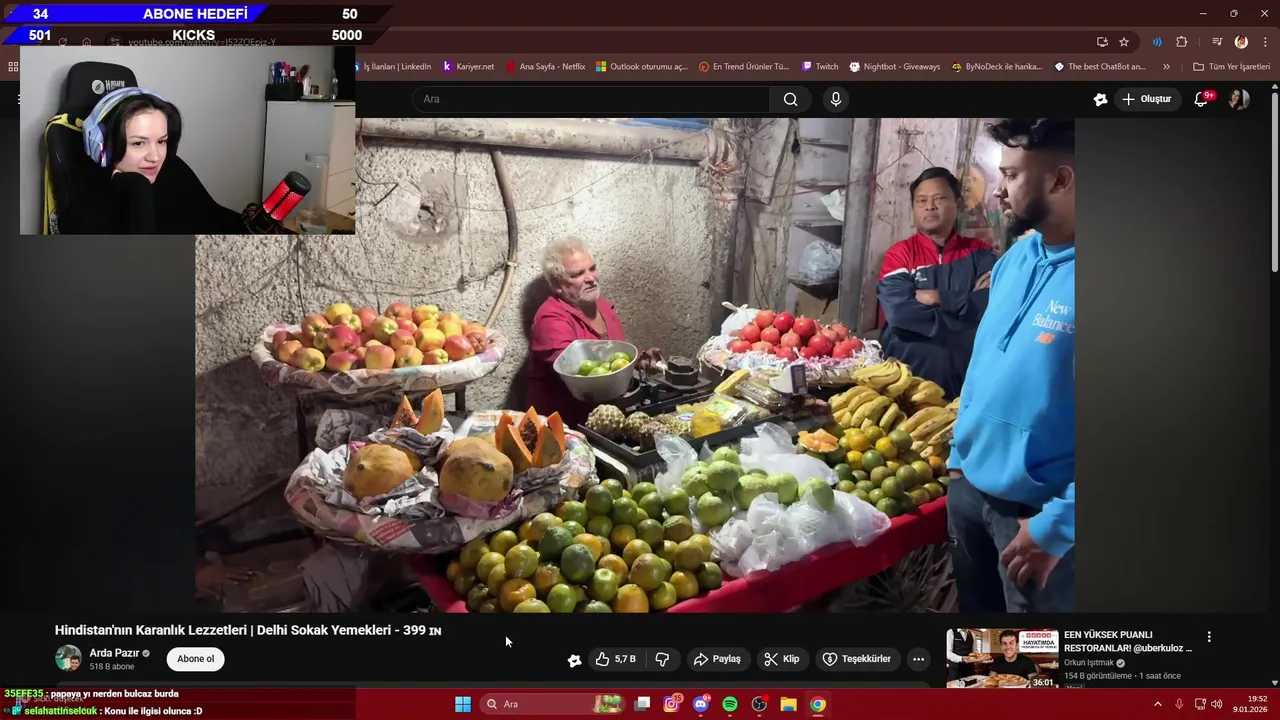Open Arda Pazır channel avatar
This screenshot has height=720, width=1280.
click(68, 658)
